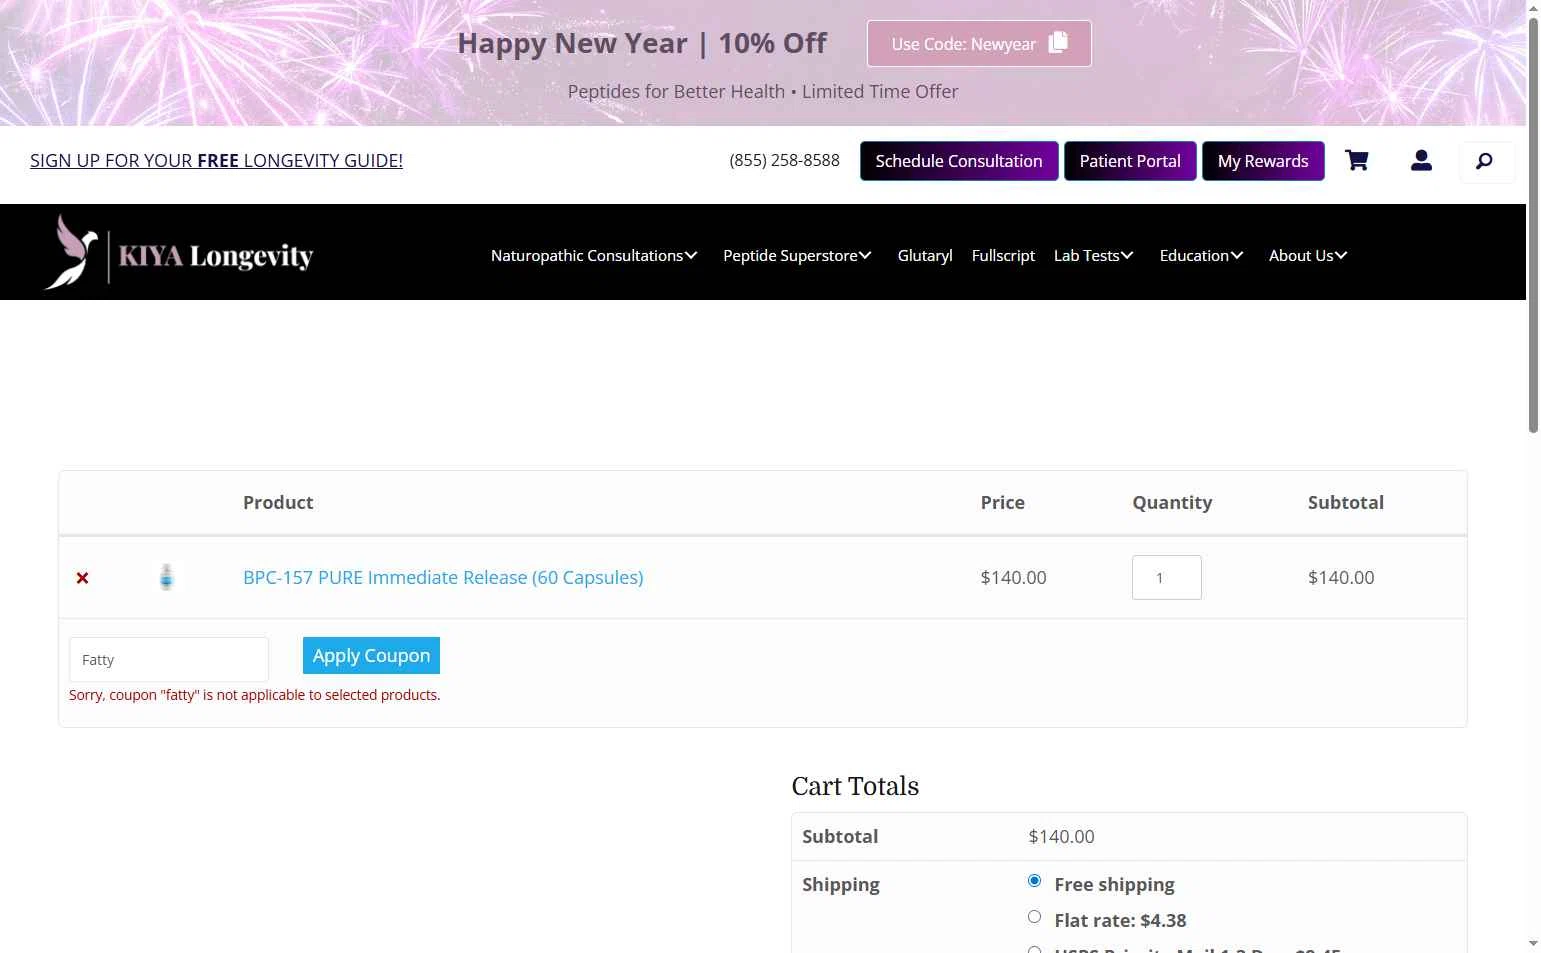
Task: Expand Peptide Superstore menu
Action: click(x=797, y=256)
